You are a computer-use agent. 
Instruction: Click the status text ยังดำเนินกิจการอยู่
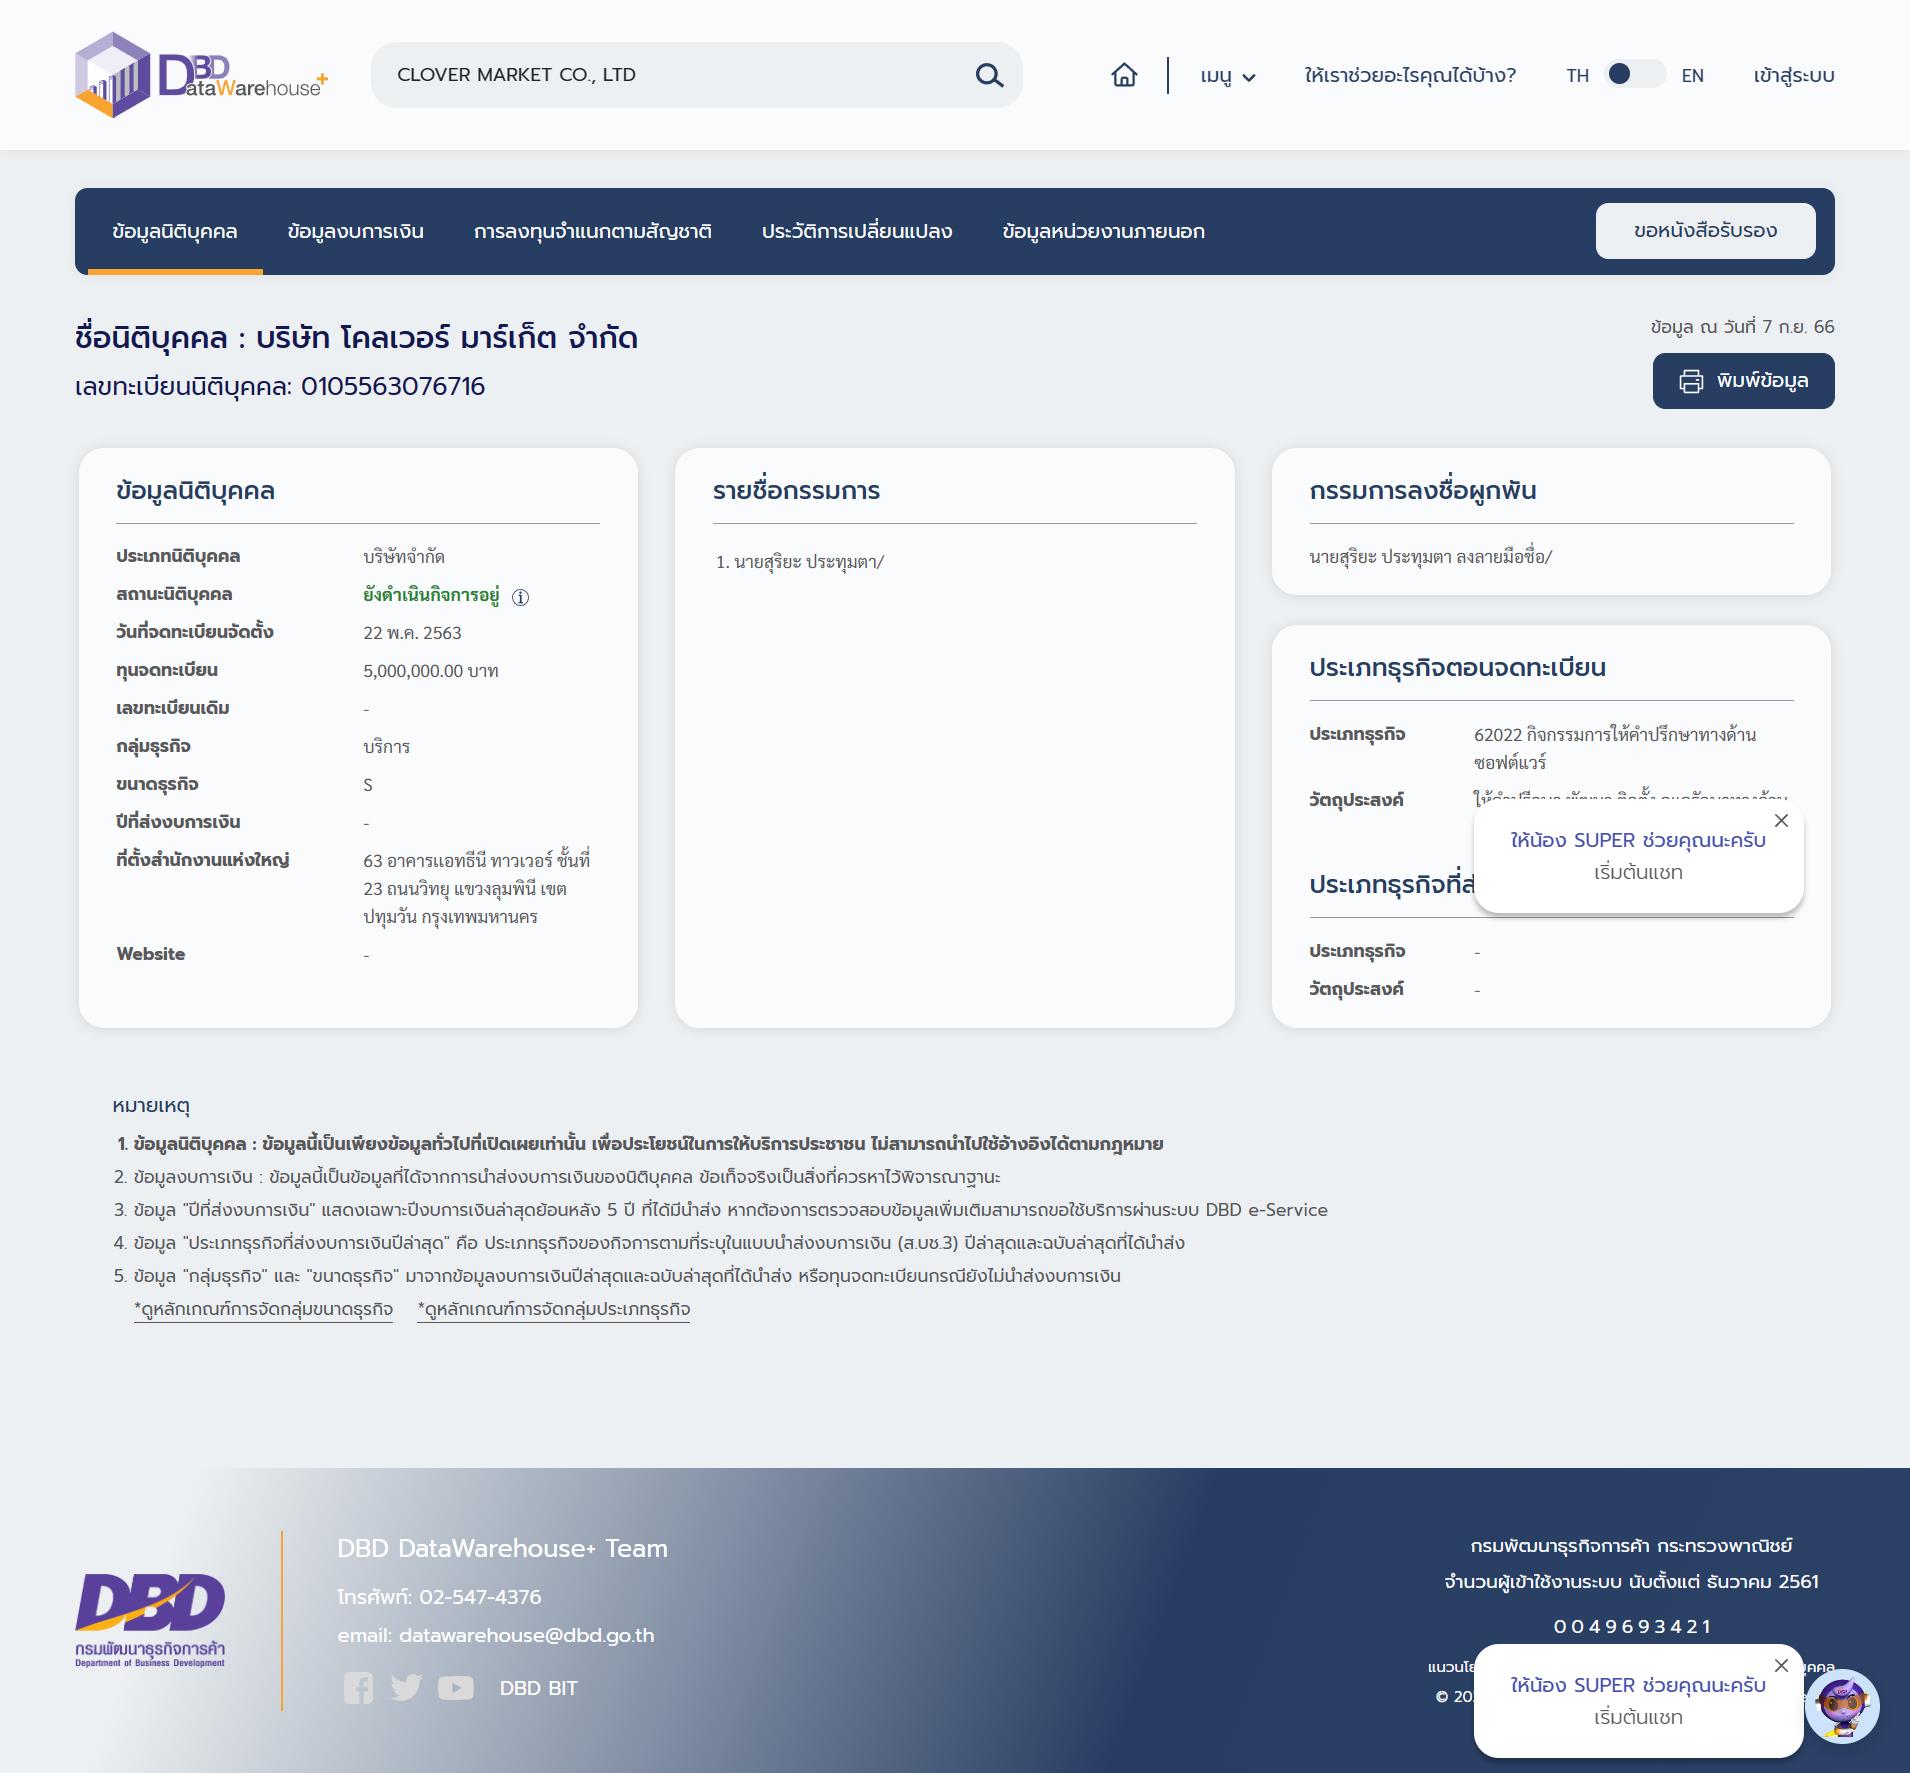point(431,595)
